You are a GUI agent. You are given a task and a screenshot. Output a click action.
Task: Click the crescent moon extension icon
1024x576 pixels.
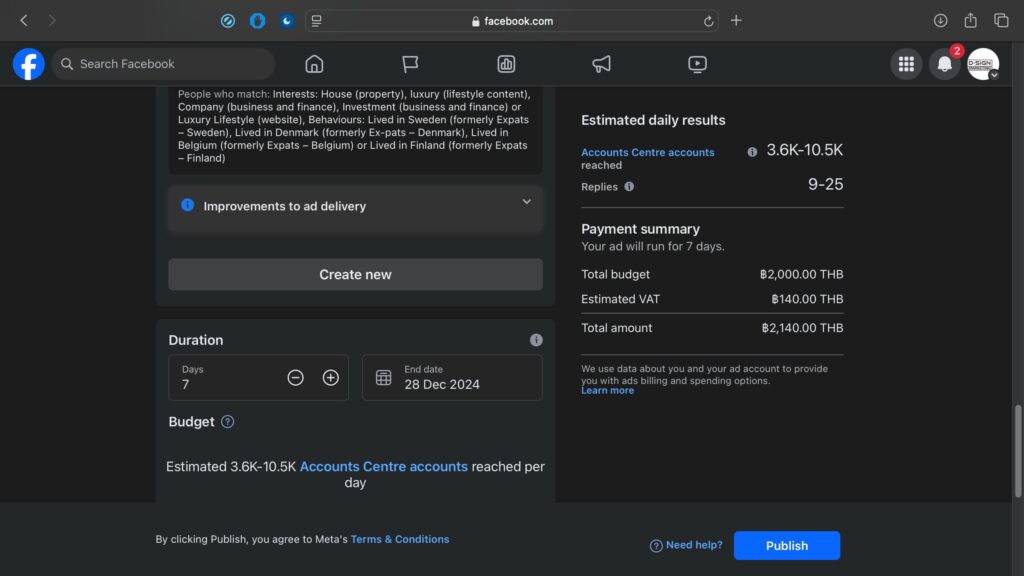287,21
